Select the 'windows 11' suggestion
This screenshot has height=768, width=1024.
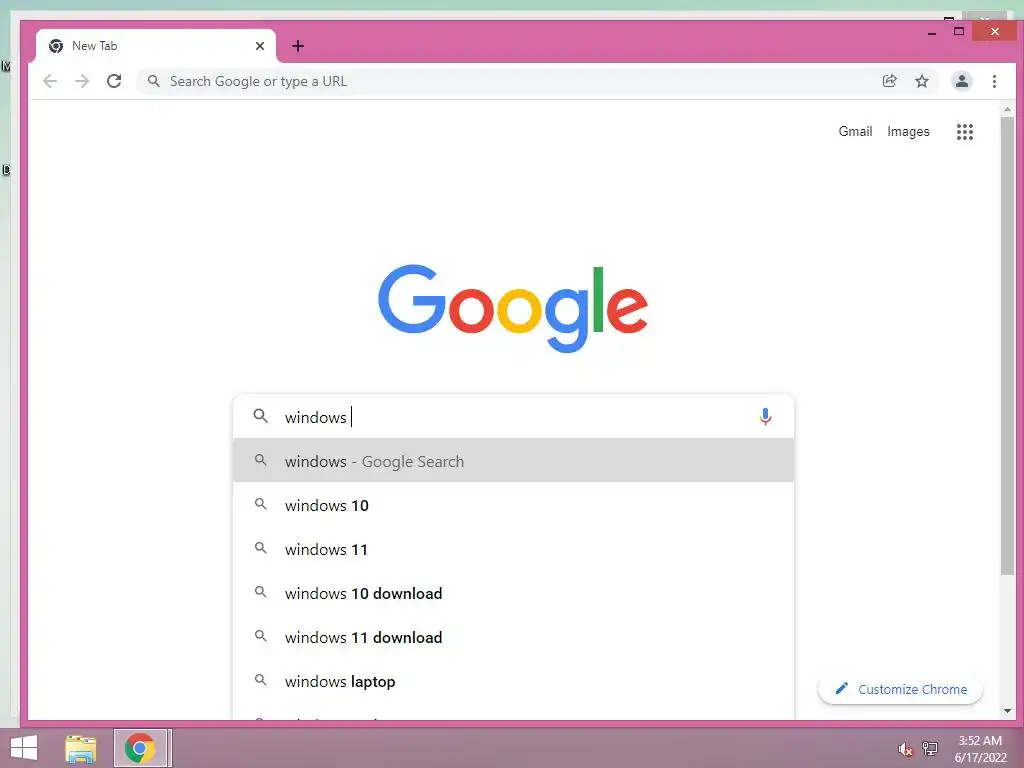[x=513, y=549]
